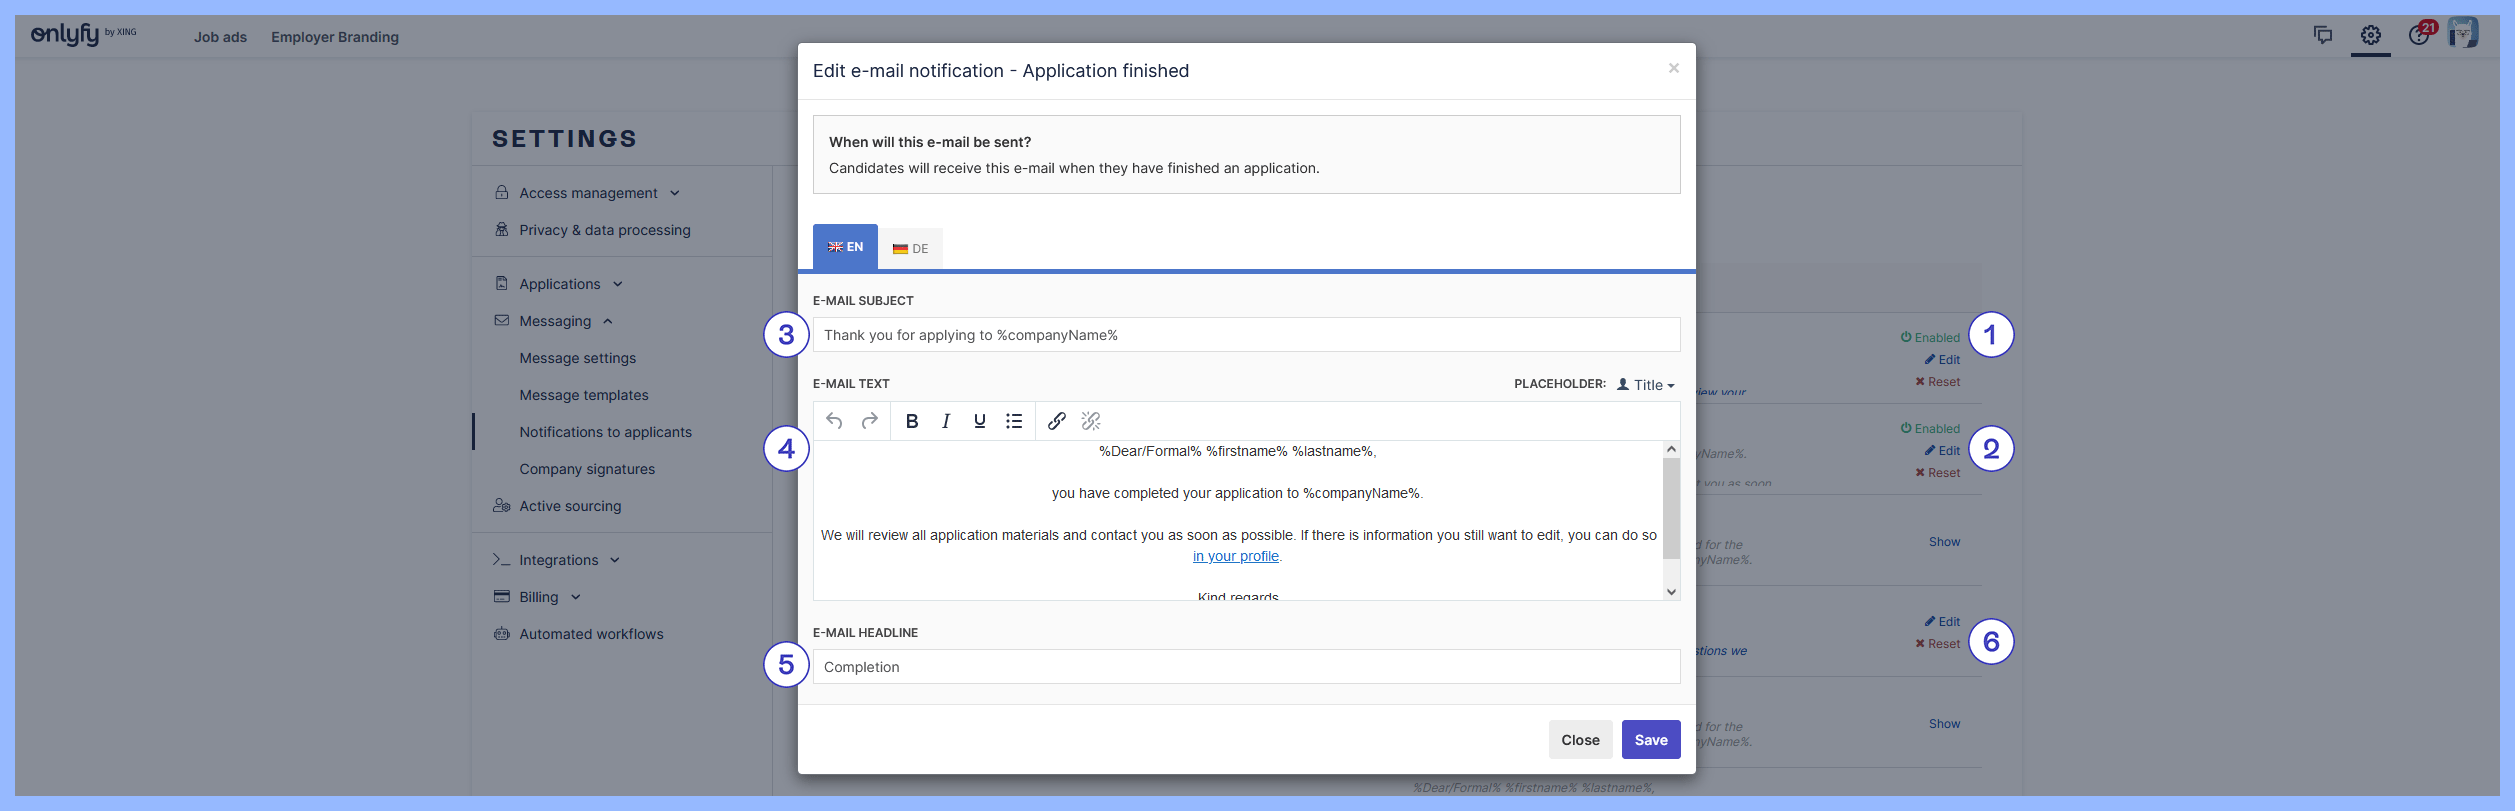Click the insert link icon
The height and width of the screenshot is (811, 2515).
[x=1056, y=421]
